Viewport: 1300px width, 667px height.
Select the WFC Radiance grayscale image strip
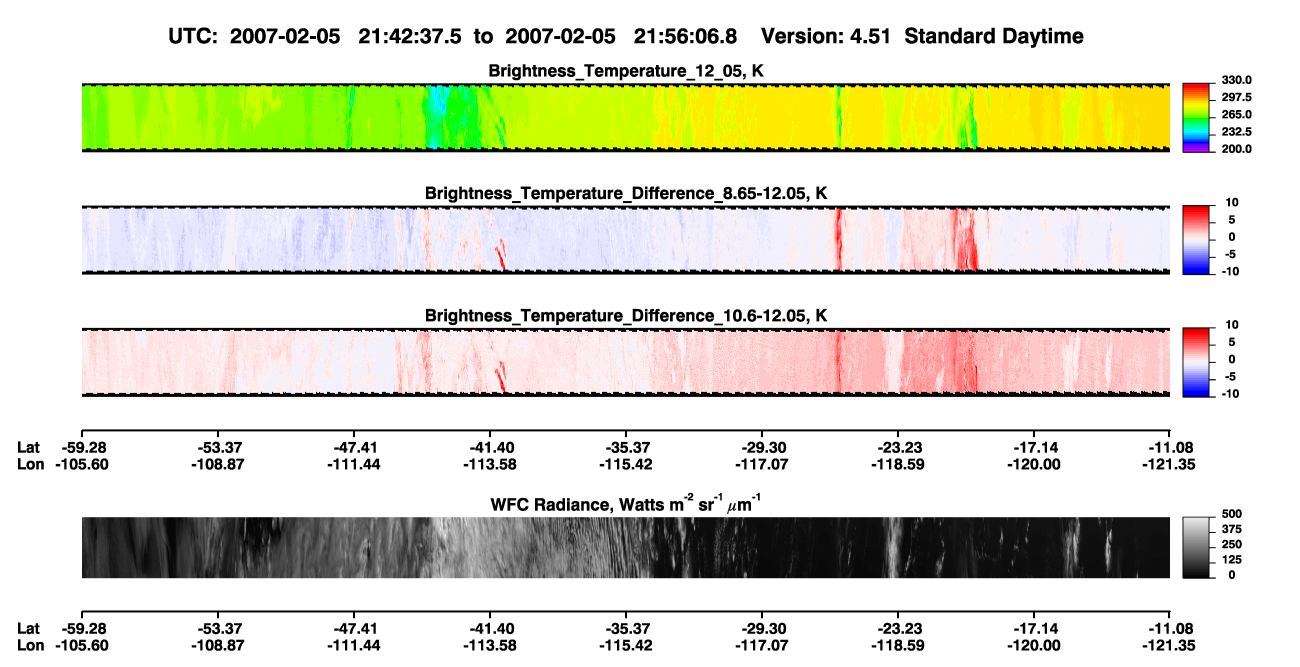coord(625,548)
